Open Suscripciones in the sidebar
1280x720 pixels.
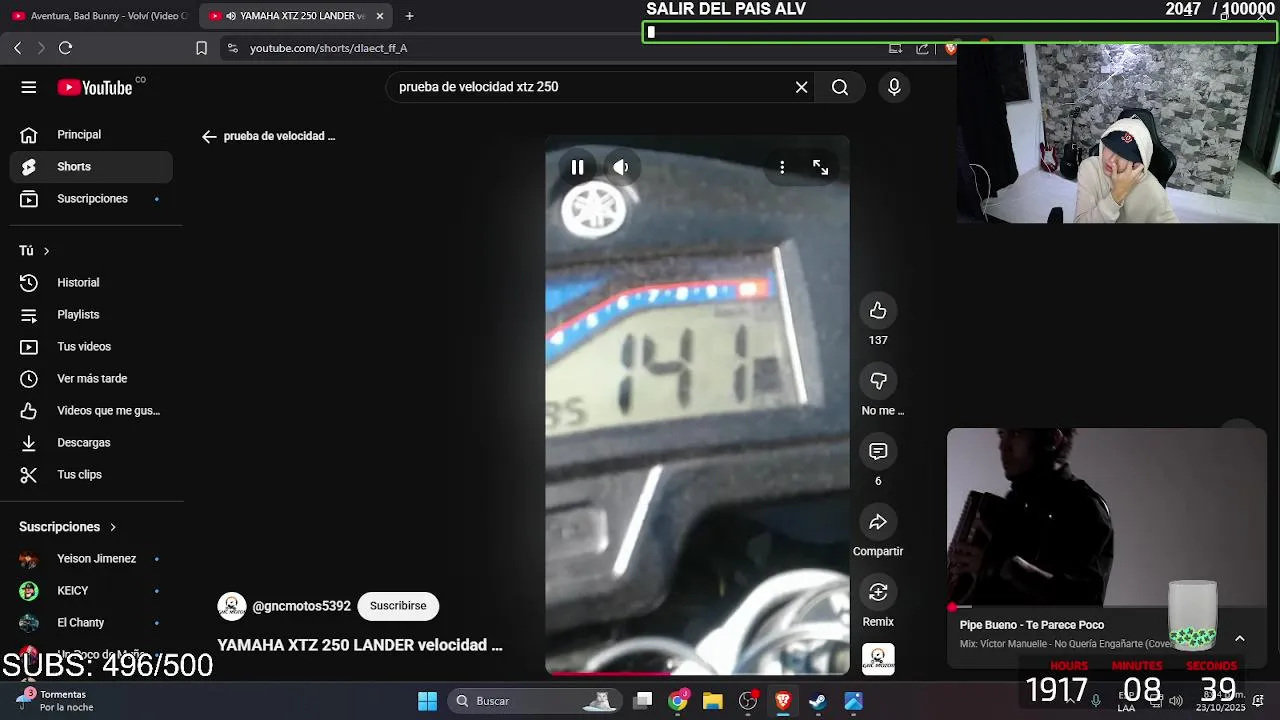(91, 199)
